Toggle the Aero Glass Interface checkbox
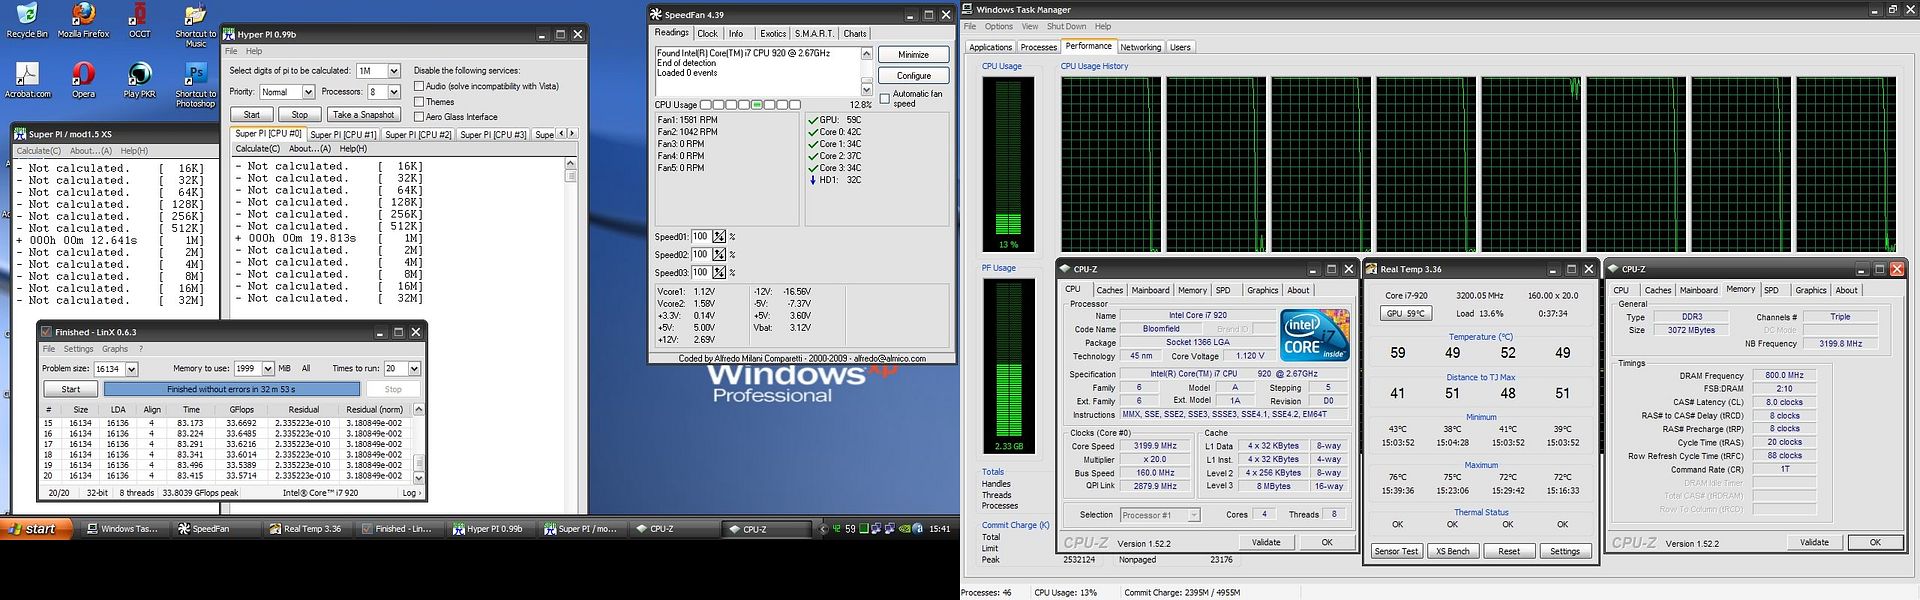The height and width of the screenshot is (600, 1920). coord(420,116)
